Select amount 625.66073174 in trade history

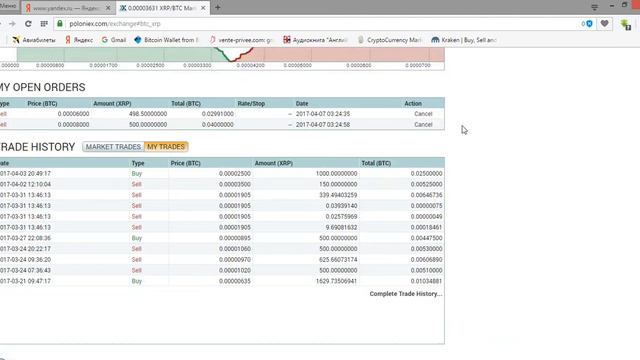click(x=338, y=260)
